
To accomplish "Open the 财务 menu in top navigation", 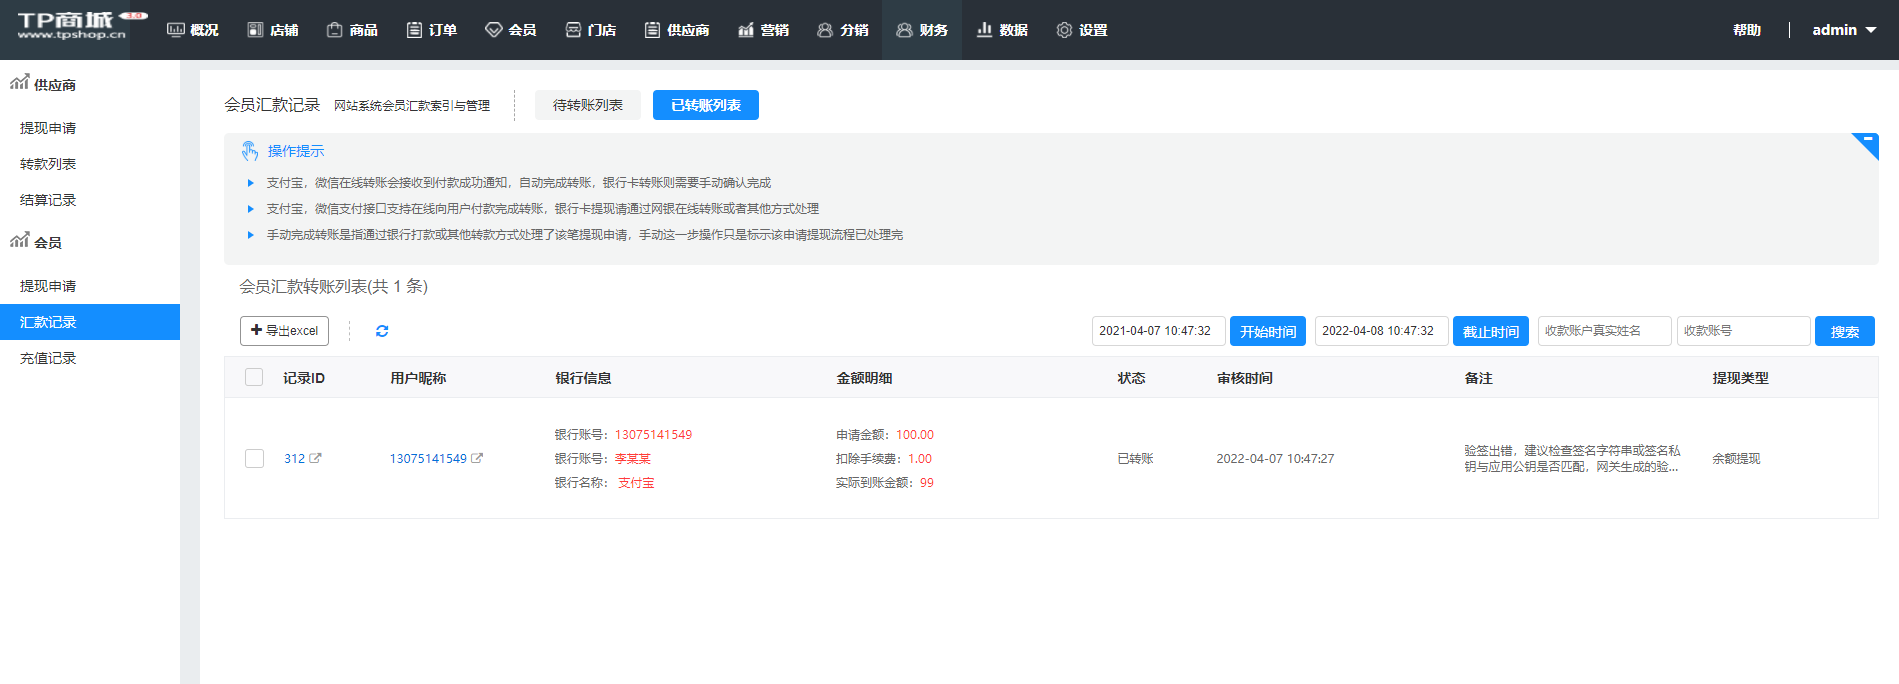I will pos(921,30).
